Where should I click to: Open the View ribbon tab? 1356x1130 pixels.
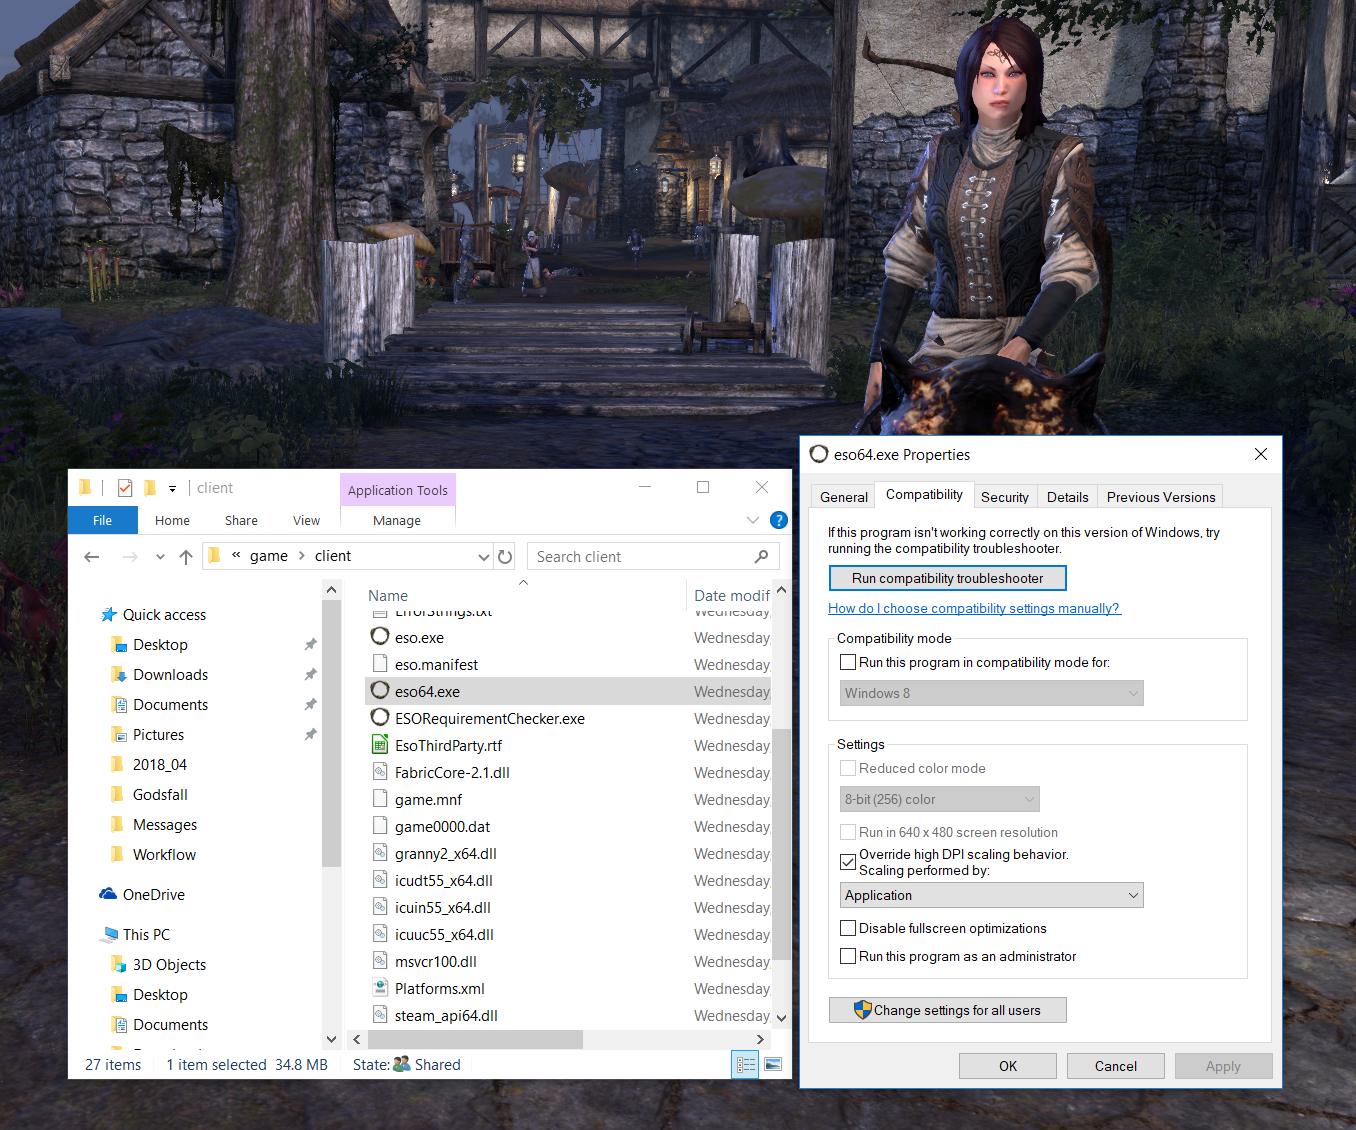coord(306,521)
